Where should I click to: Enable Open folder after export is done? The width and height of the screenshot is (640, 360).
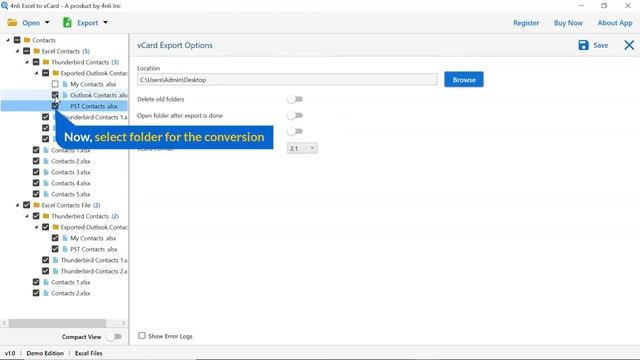coord(295,116)
